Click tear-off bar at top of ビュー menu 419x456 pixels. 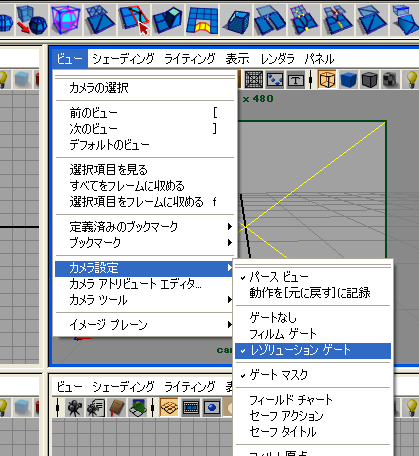pos(145,77)
